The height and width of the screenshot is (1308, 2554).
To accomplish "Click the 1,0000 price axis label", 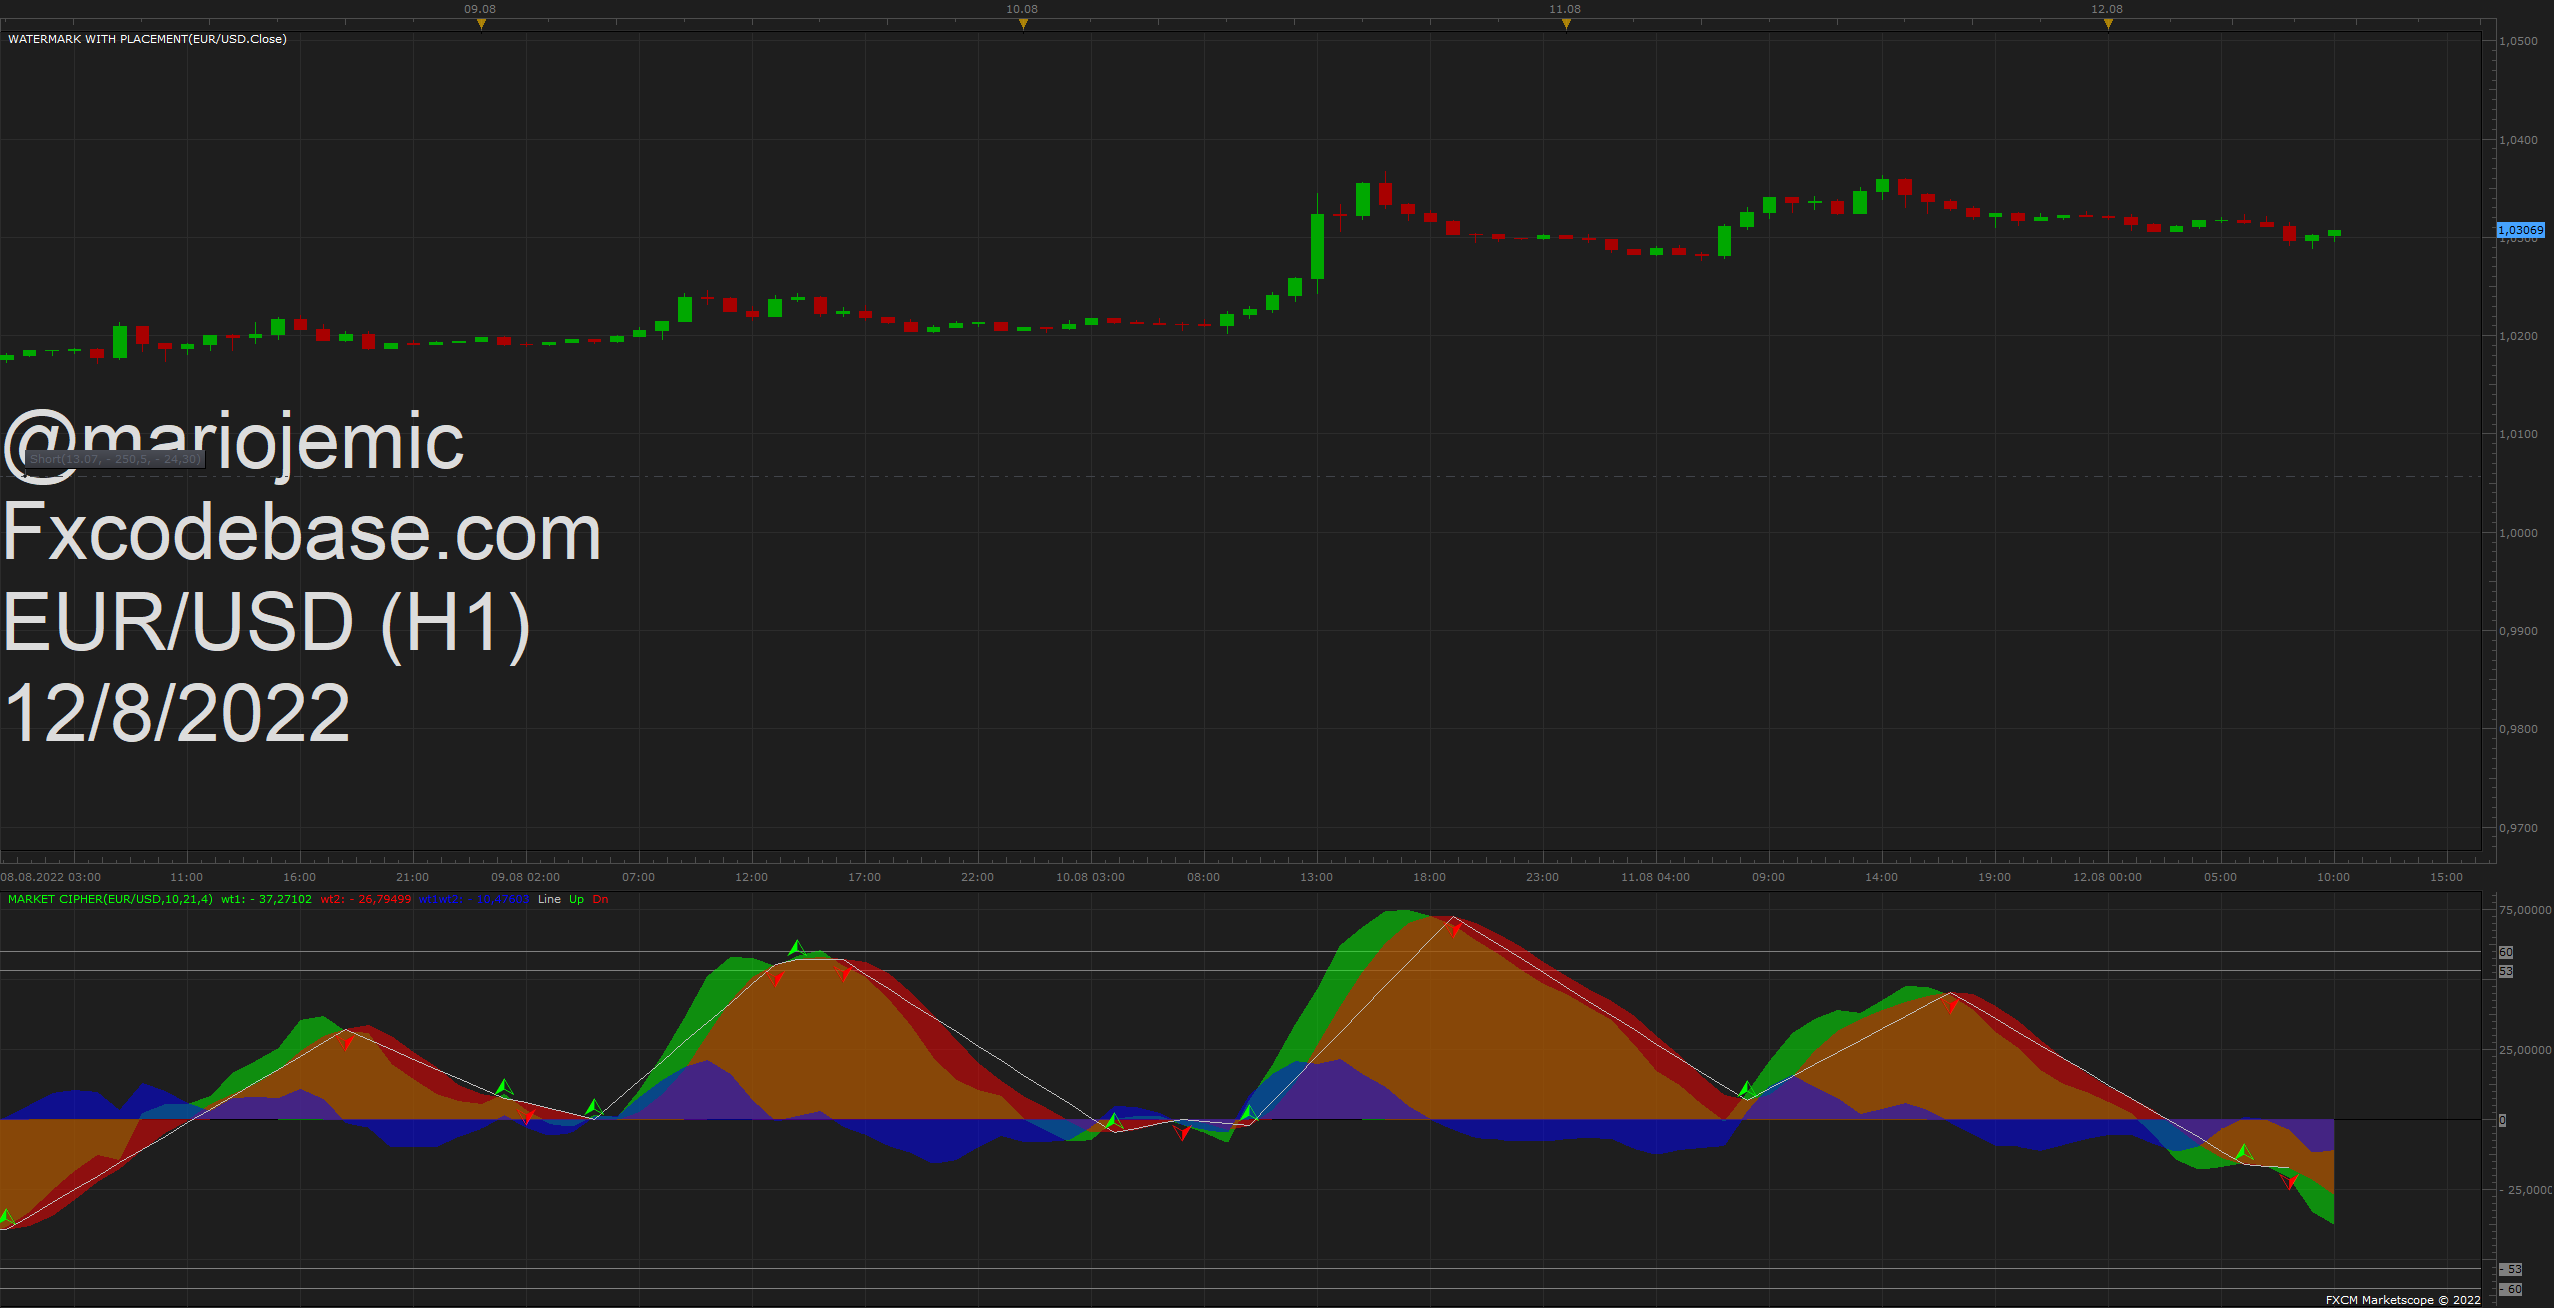I will (2518, 533).
